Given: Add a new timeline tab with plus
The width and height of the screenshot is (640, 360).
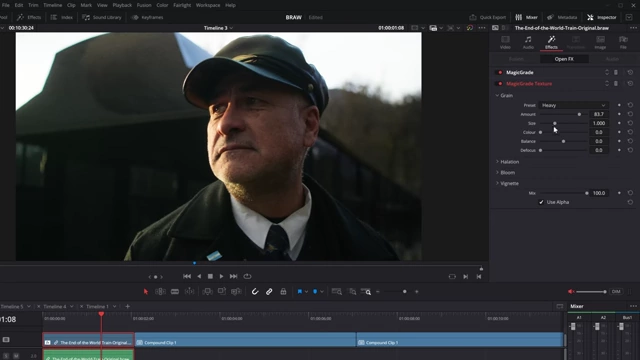Looking at the screenshot, I should point(127,306).
